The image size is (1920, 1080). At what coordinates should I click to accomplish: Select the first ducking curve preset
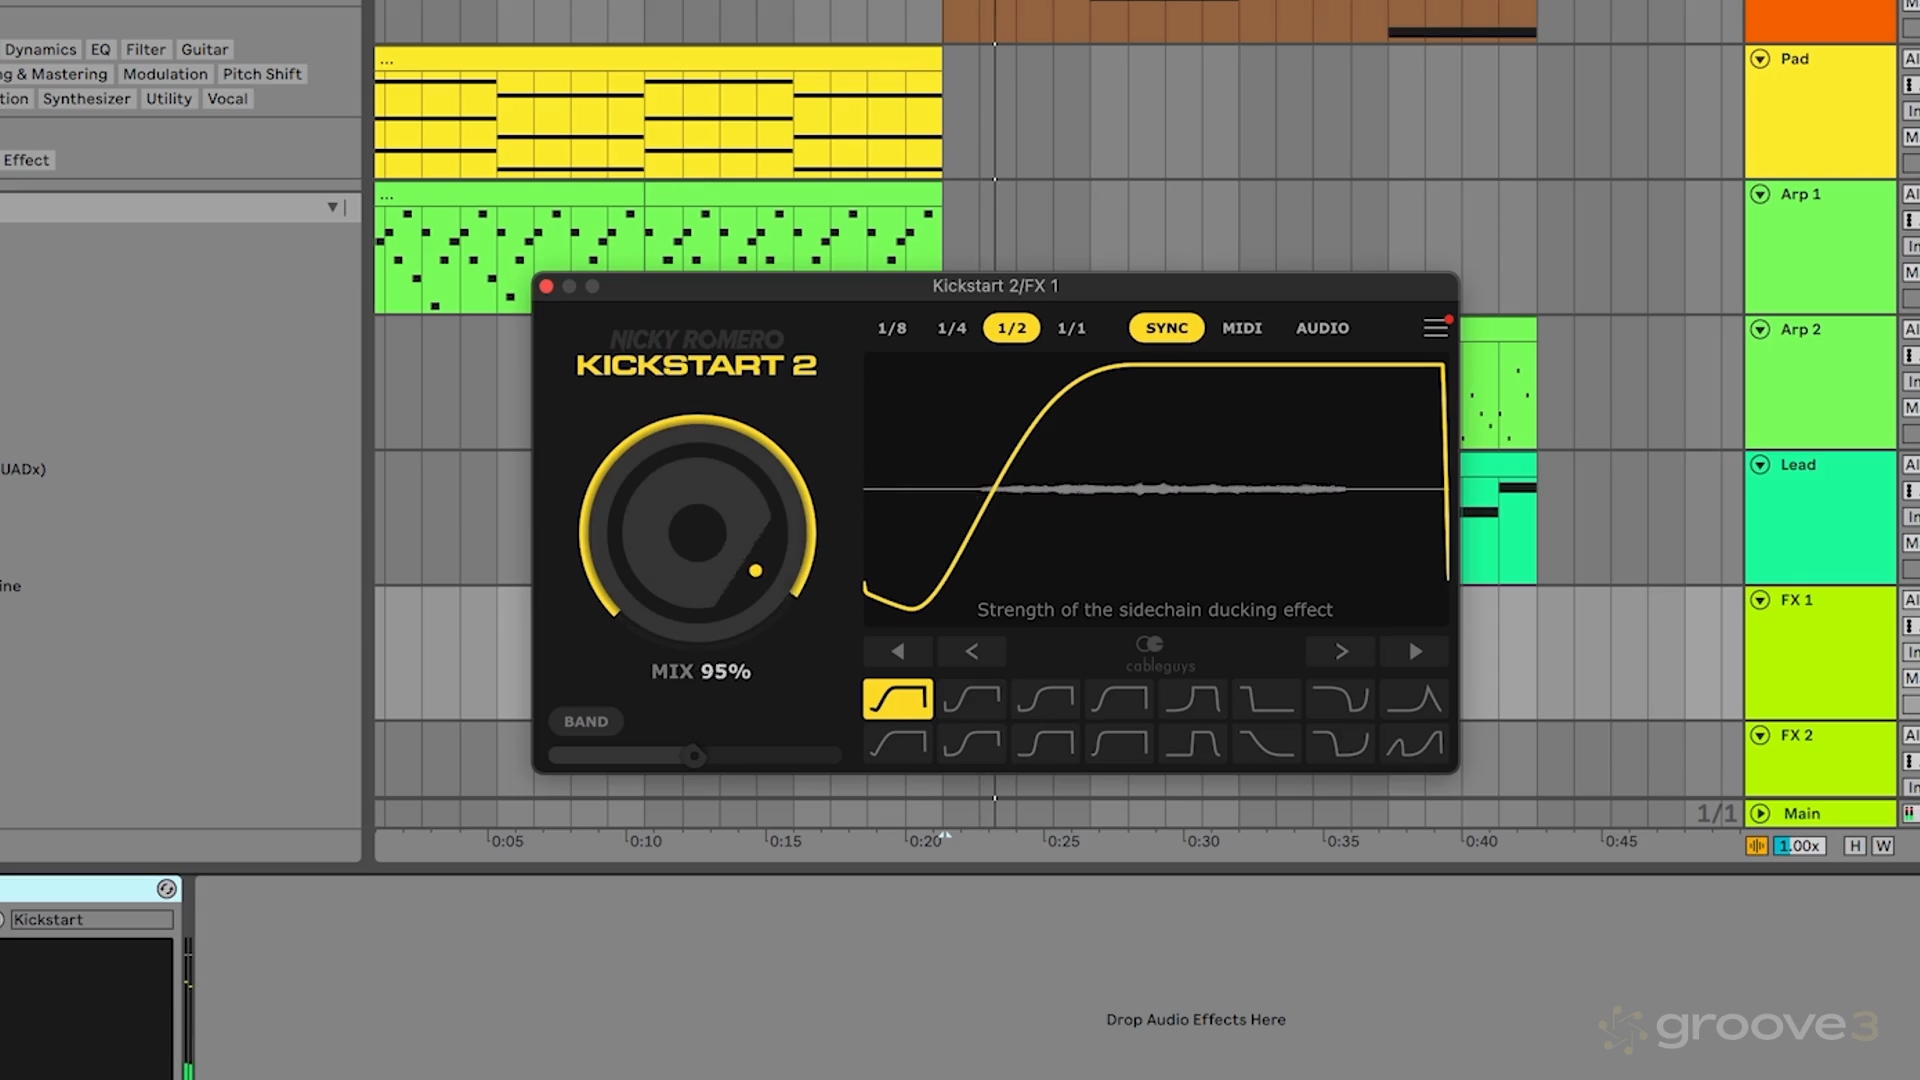pos(898,699)
